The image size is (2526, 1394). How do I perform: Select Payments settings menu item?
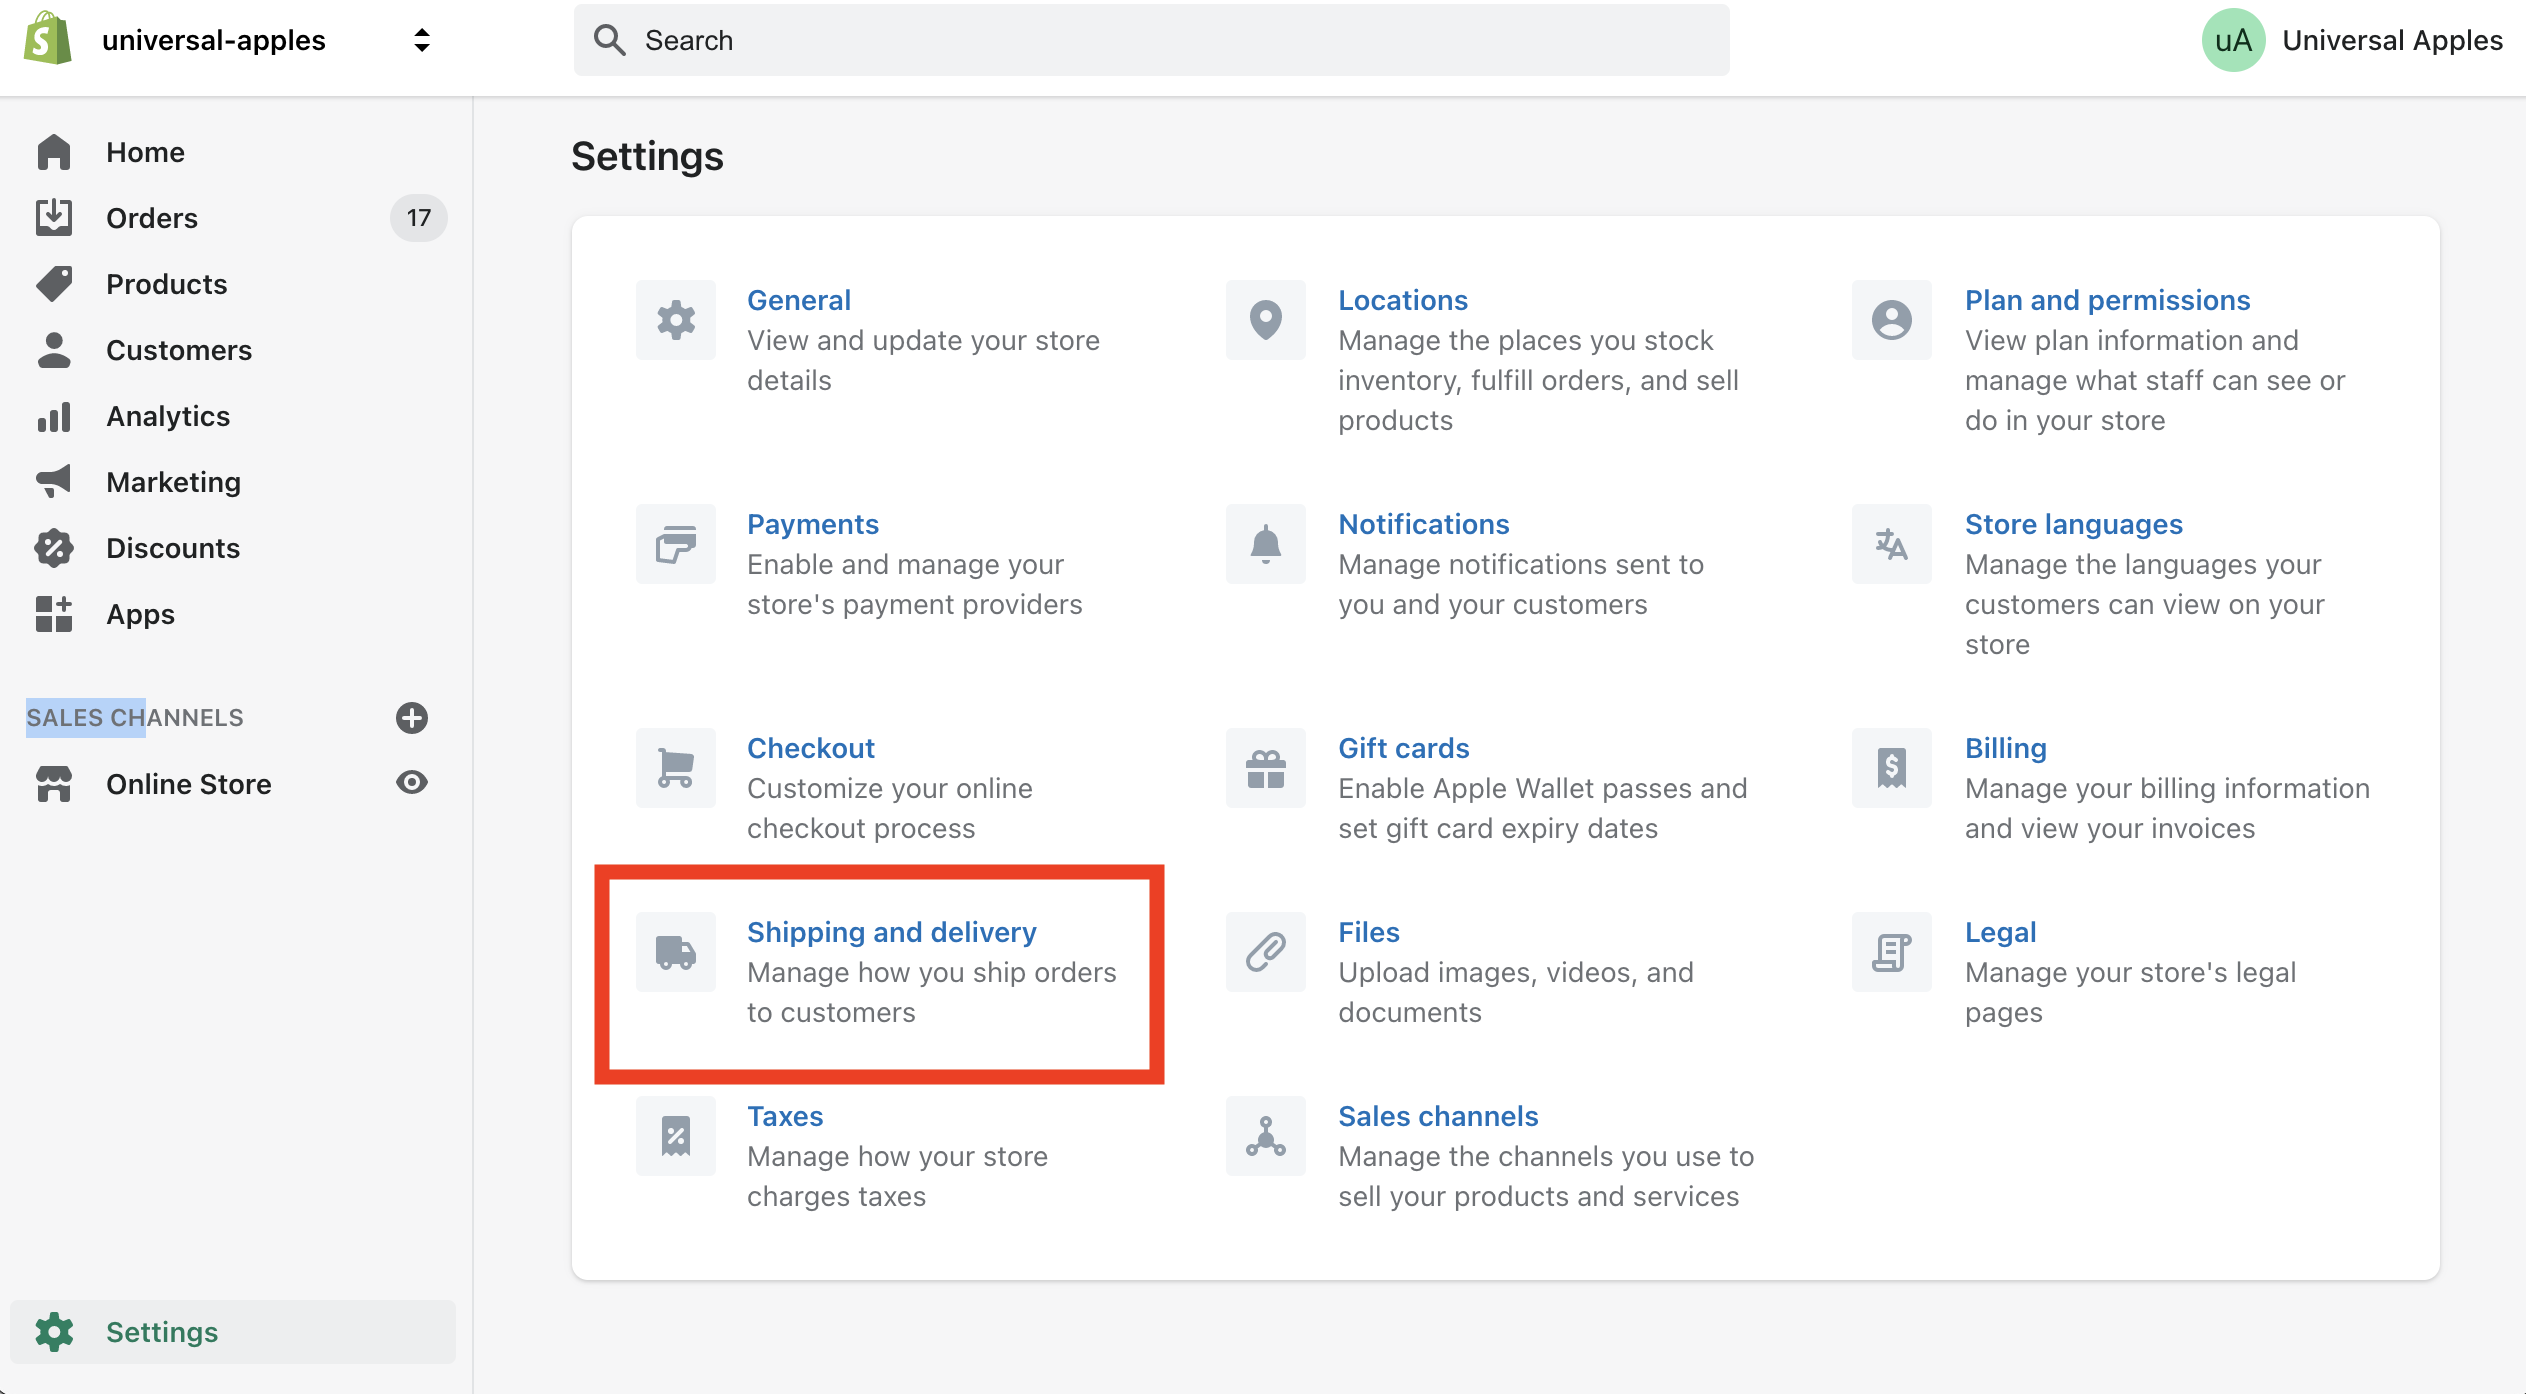click(x=812, y=522)
